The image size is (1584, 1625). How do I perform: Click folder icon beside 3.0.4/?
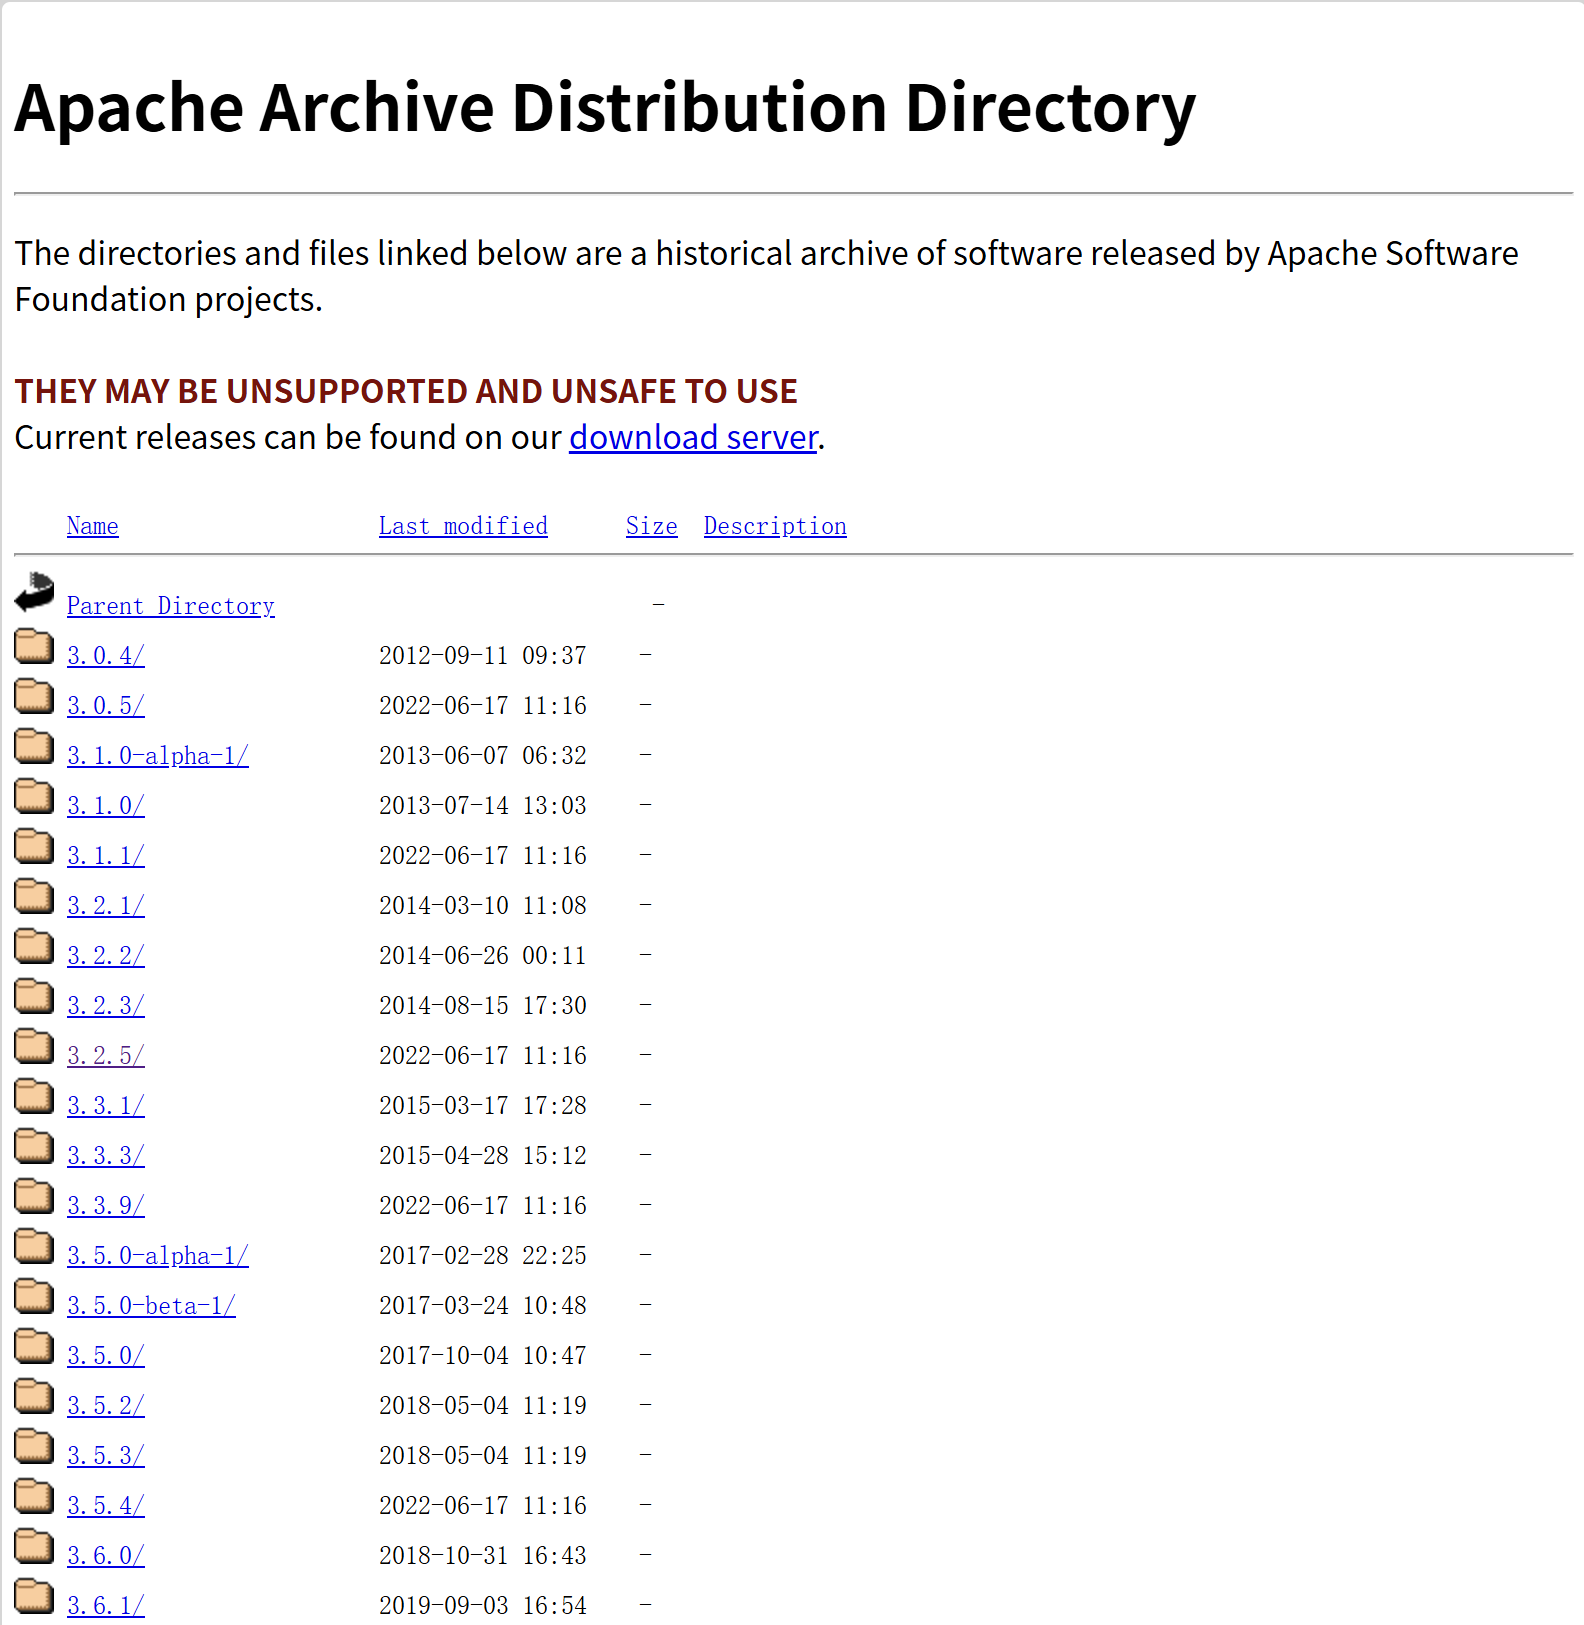point(34,646)
